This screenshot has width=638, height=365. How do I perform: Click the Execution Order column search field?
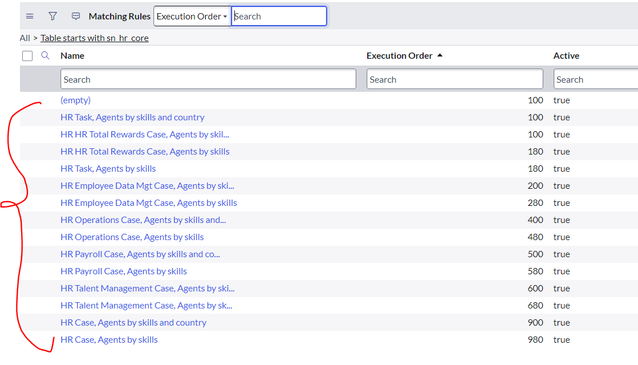454,79
